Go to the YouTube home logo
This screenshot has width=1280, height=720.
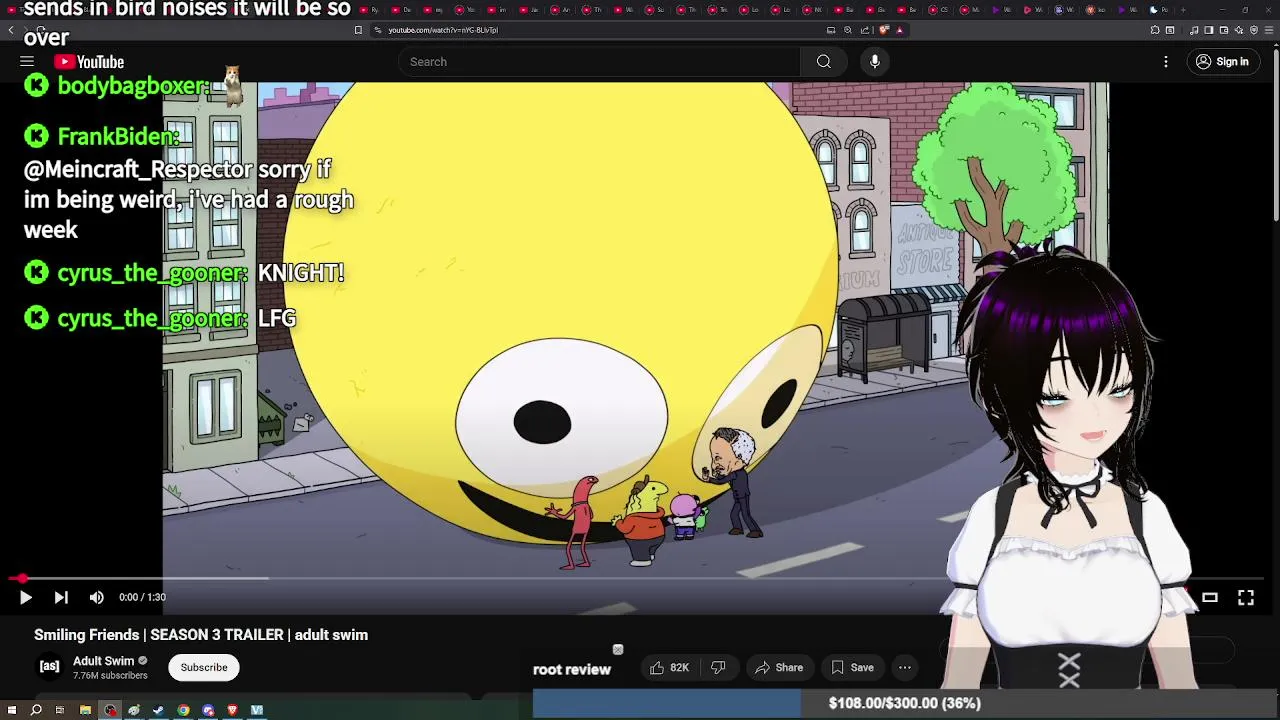(89, 62)
